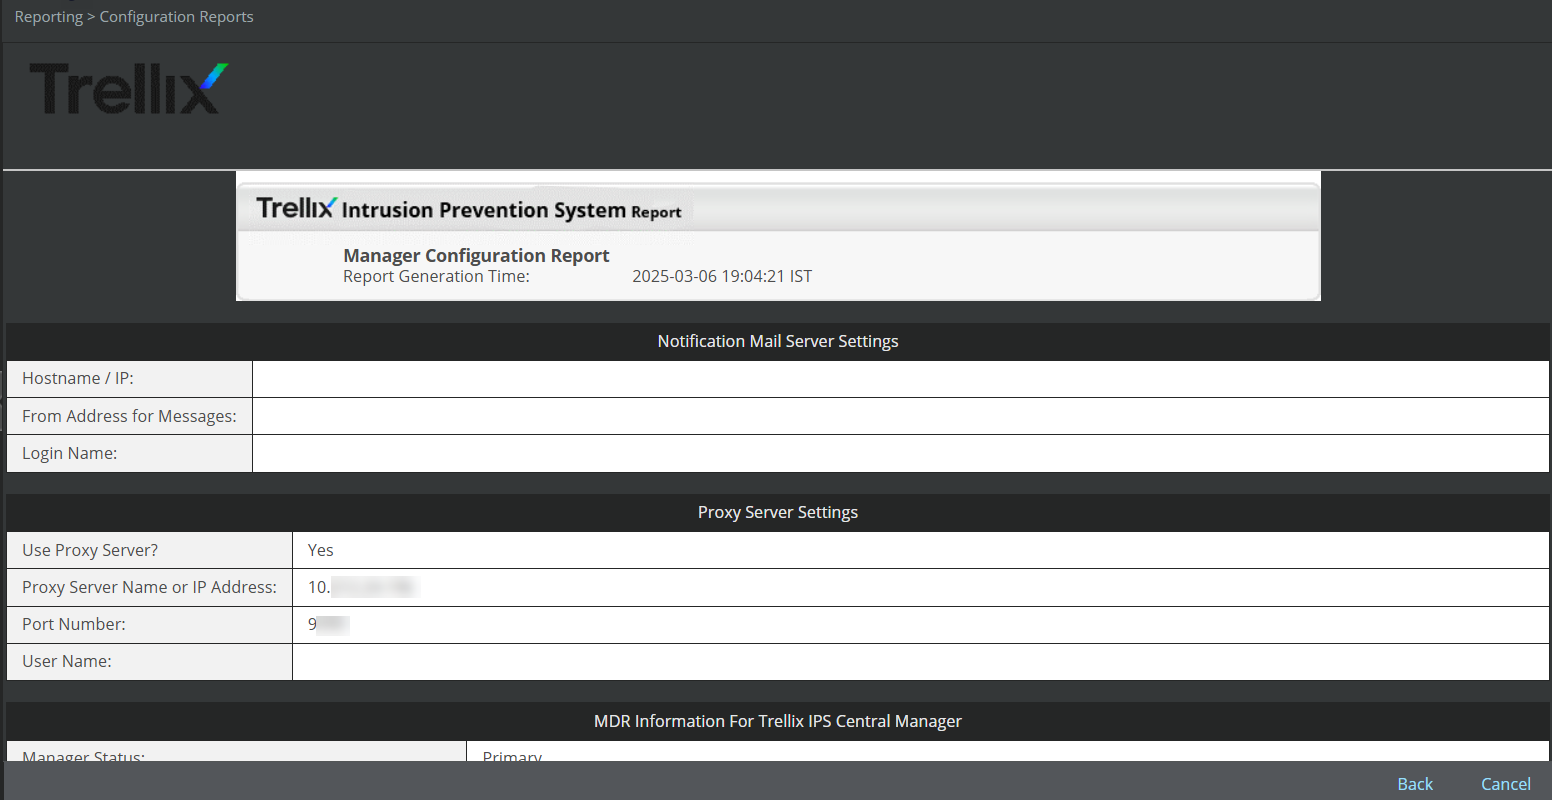This screenshot has width=1552, height=800.
Task: Click the Proxy Server Settings header
Action: click(778, 513)
